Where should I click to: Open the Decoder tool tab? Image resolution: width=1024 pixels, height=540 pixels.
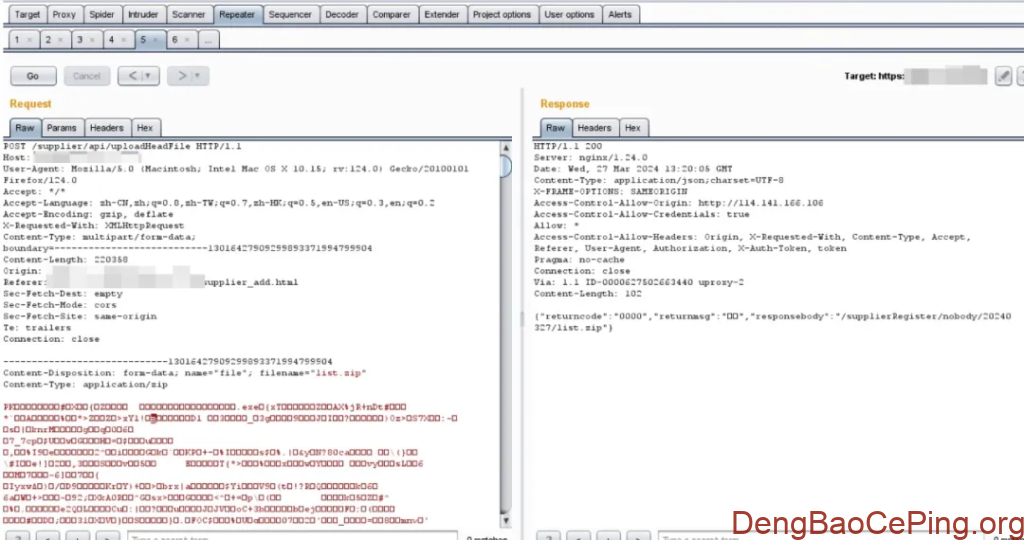[x=342, y=15]
